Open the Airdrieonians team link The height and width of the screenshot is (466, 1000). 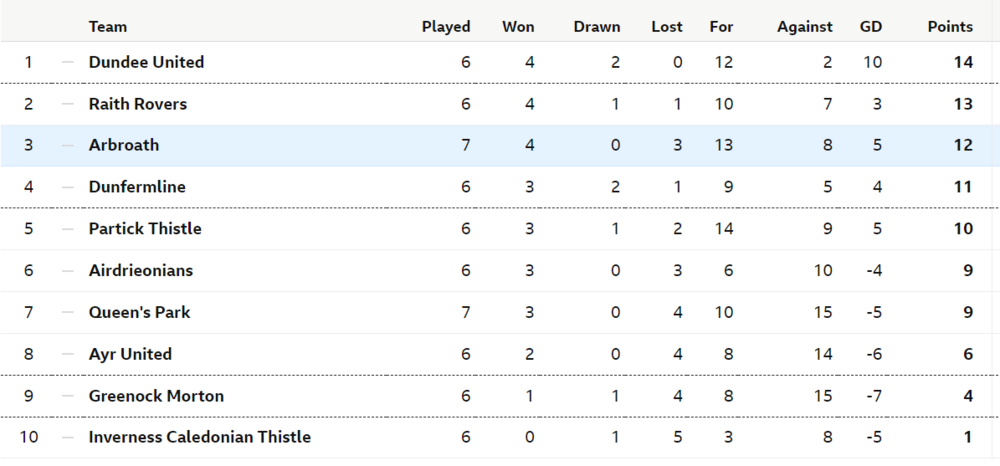[140, 270]
